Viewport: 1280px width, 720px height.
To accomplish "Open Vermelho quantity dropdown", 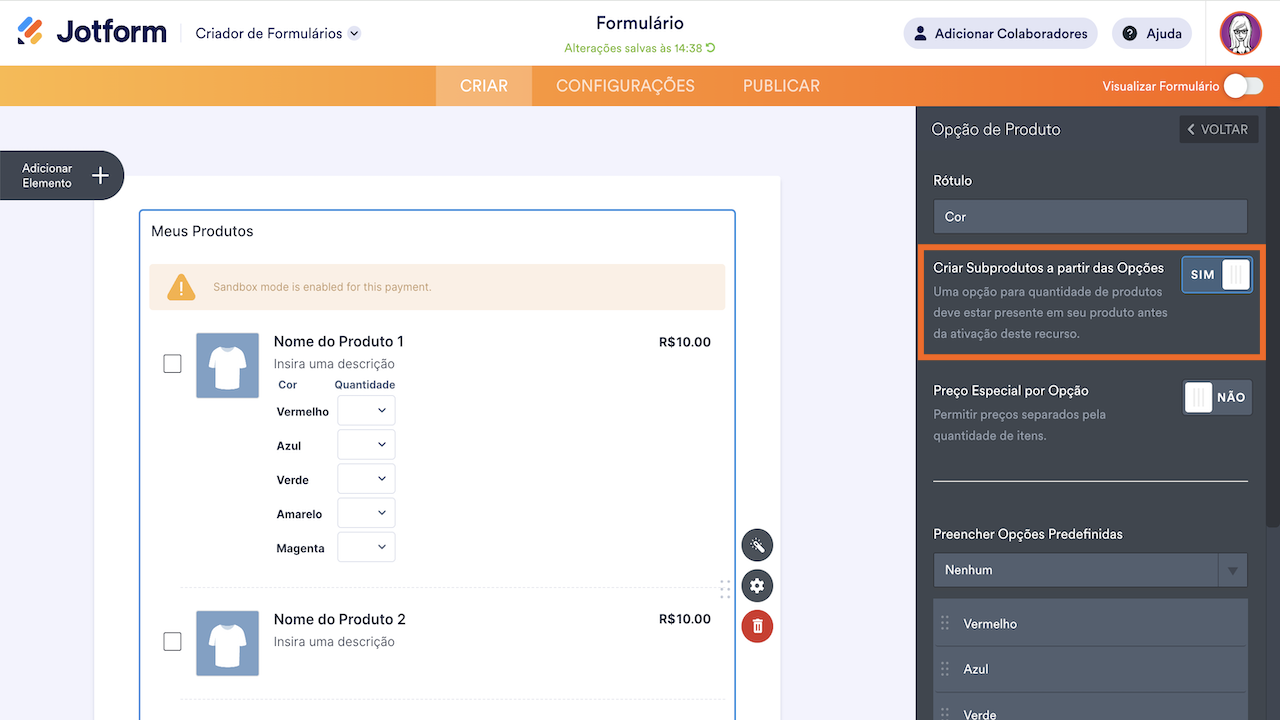I will pyautogui.click(x=366, y=411).
